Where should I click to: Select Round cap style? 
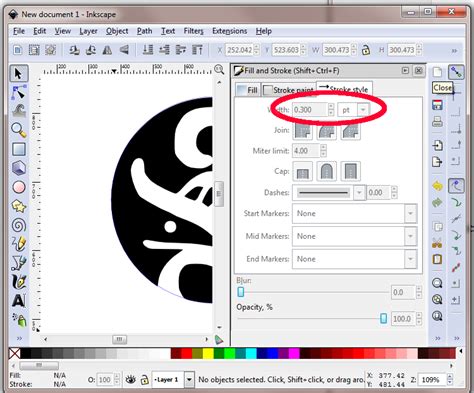[x=326, y=171]
